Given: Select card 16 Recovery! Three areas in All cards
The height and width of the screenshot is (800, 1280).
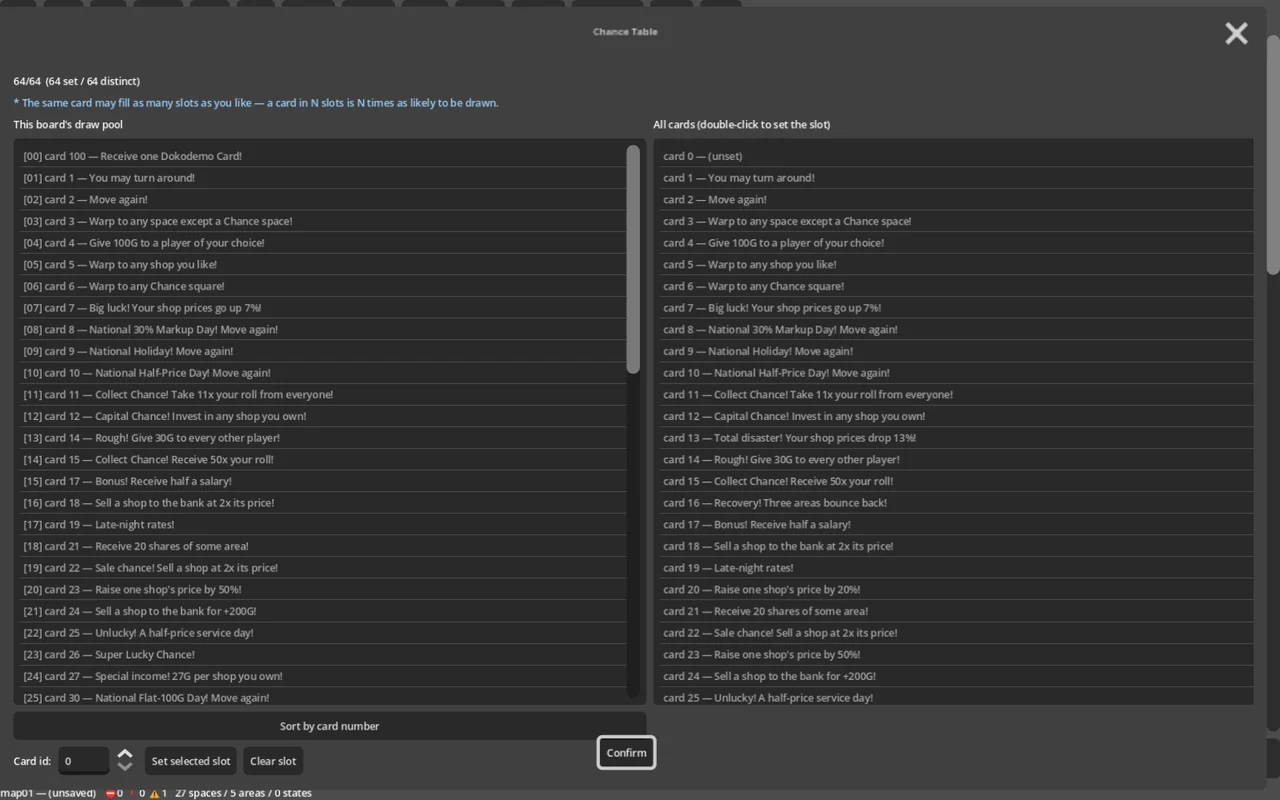Looking at the screenshot, I should pyautogui.click(x=955, y=503).
